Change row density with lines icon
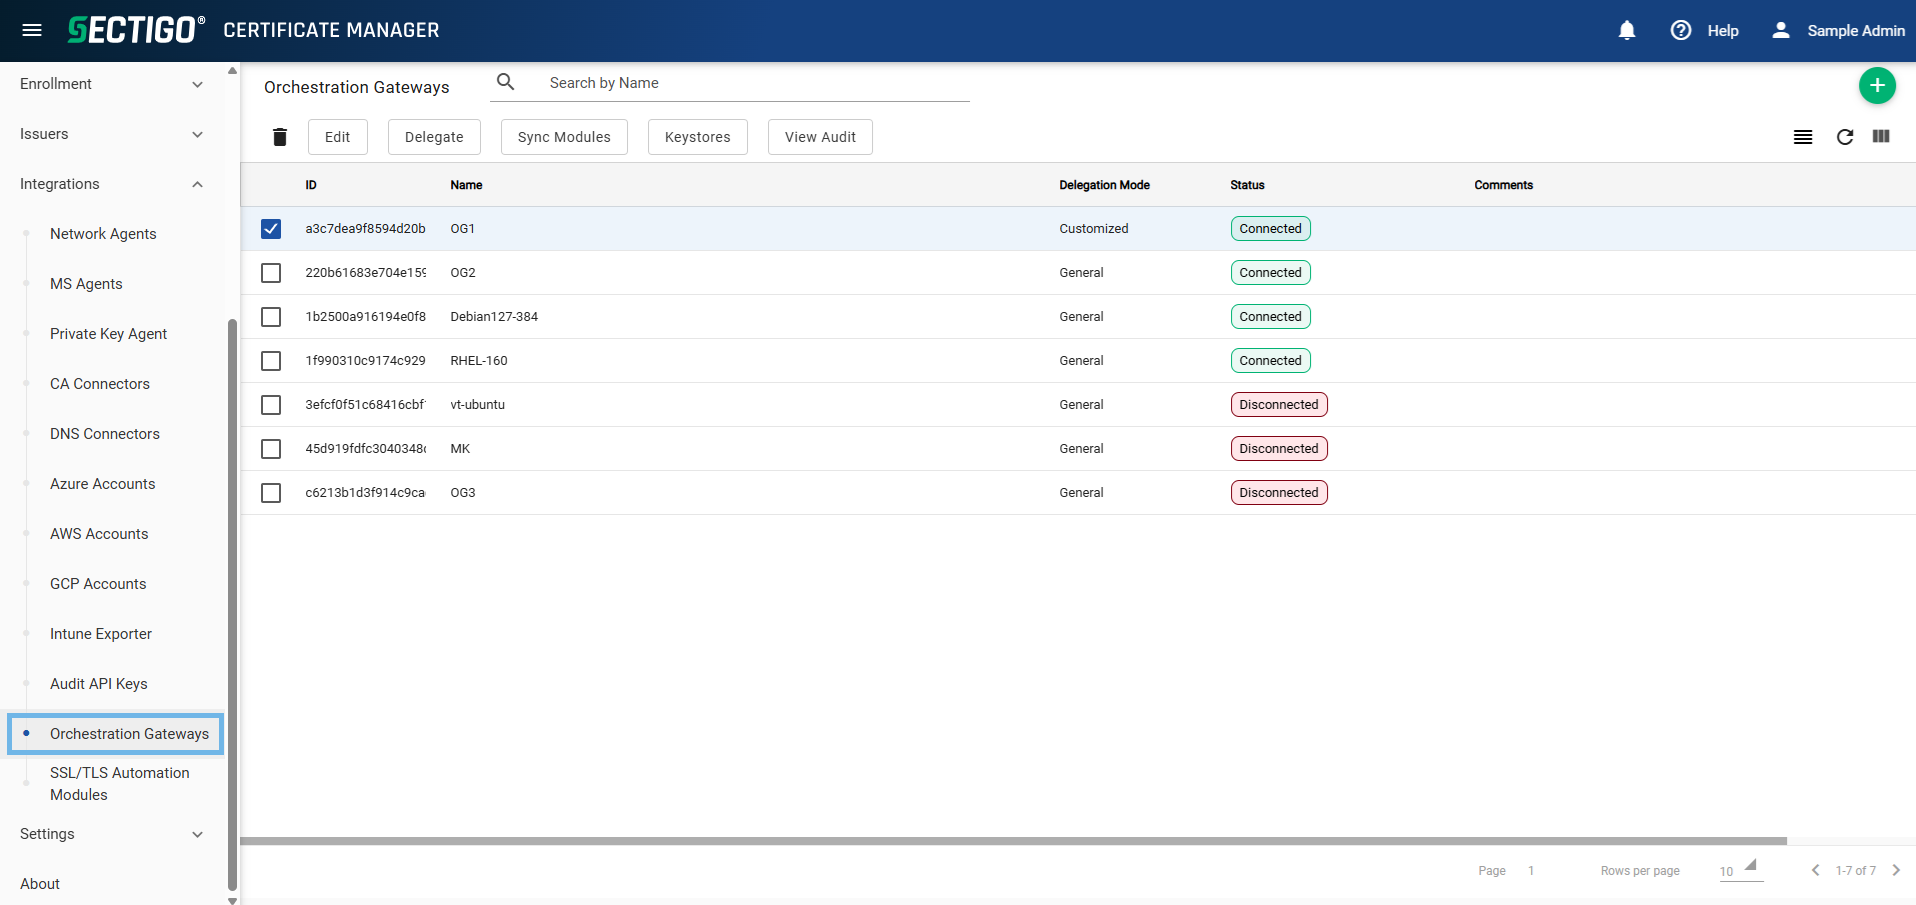Image resolution: width=1916 pixels, height=905 pixels. point(1803,137)
